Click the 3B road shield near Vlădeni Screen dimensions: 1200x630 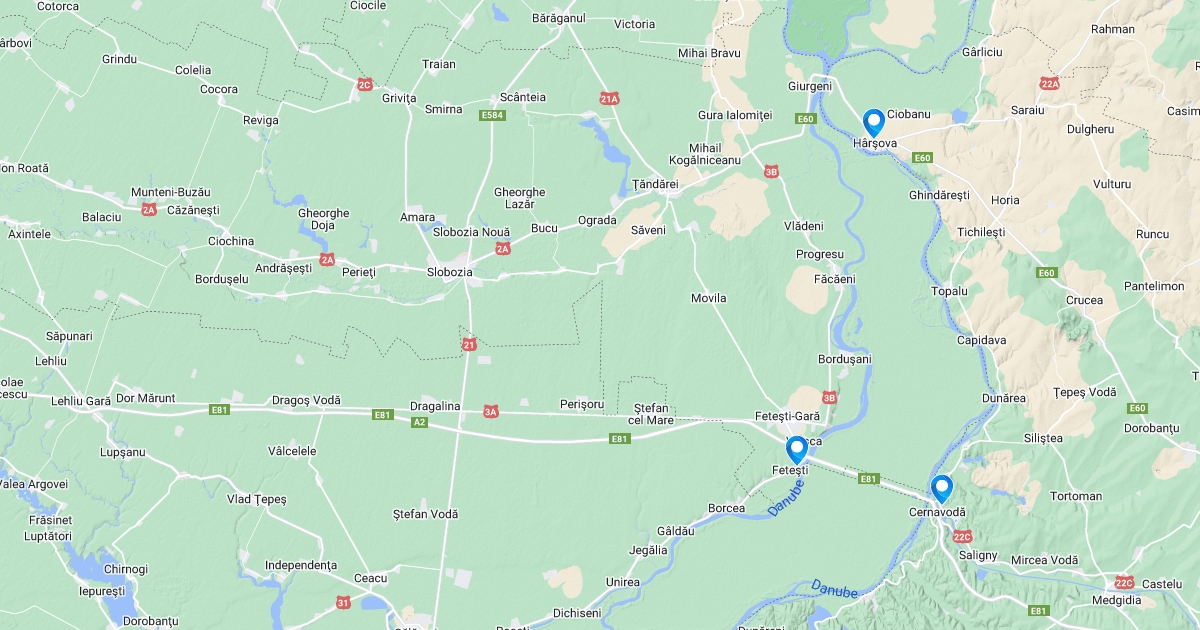(x=771, y=171)
